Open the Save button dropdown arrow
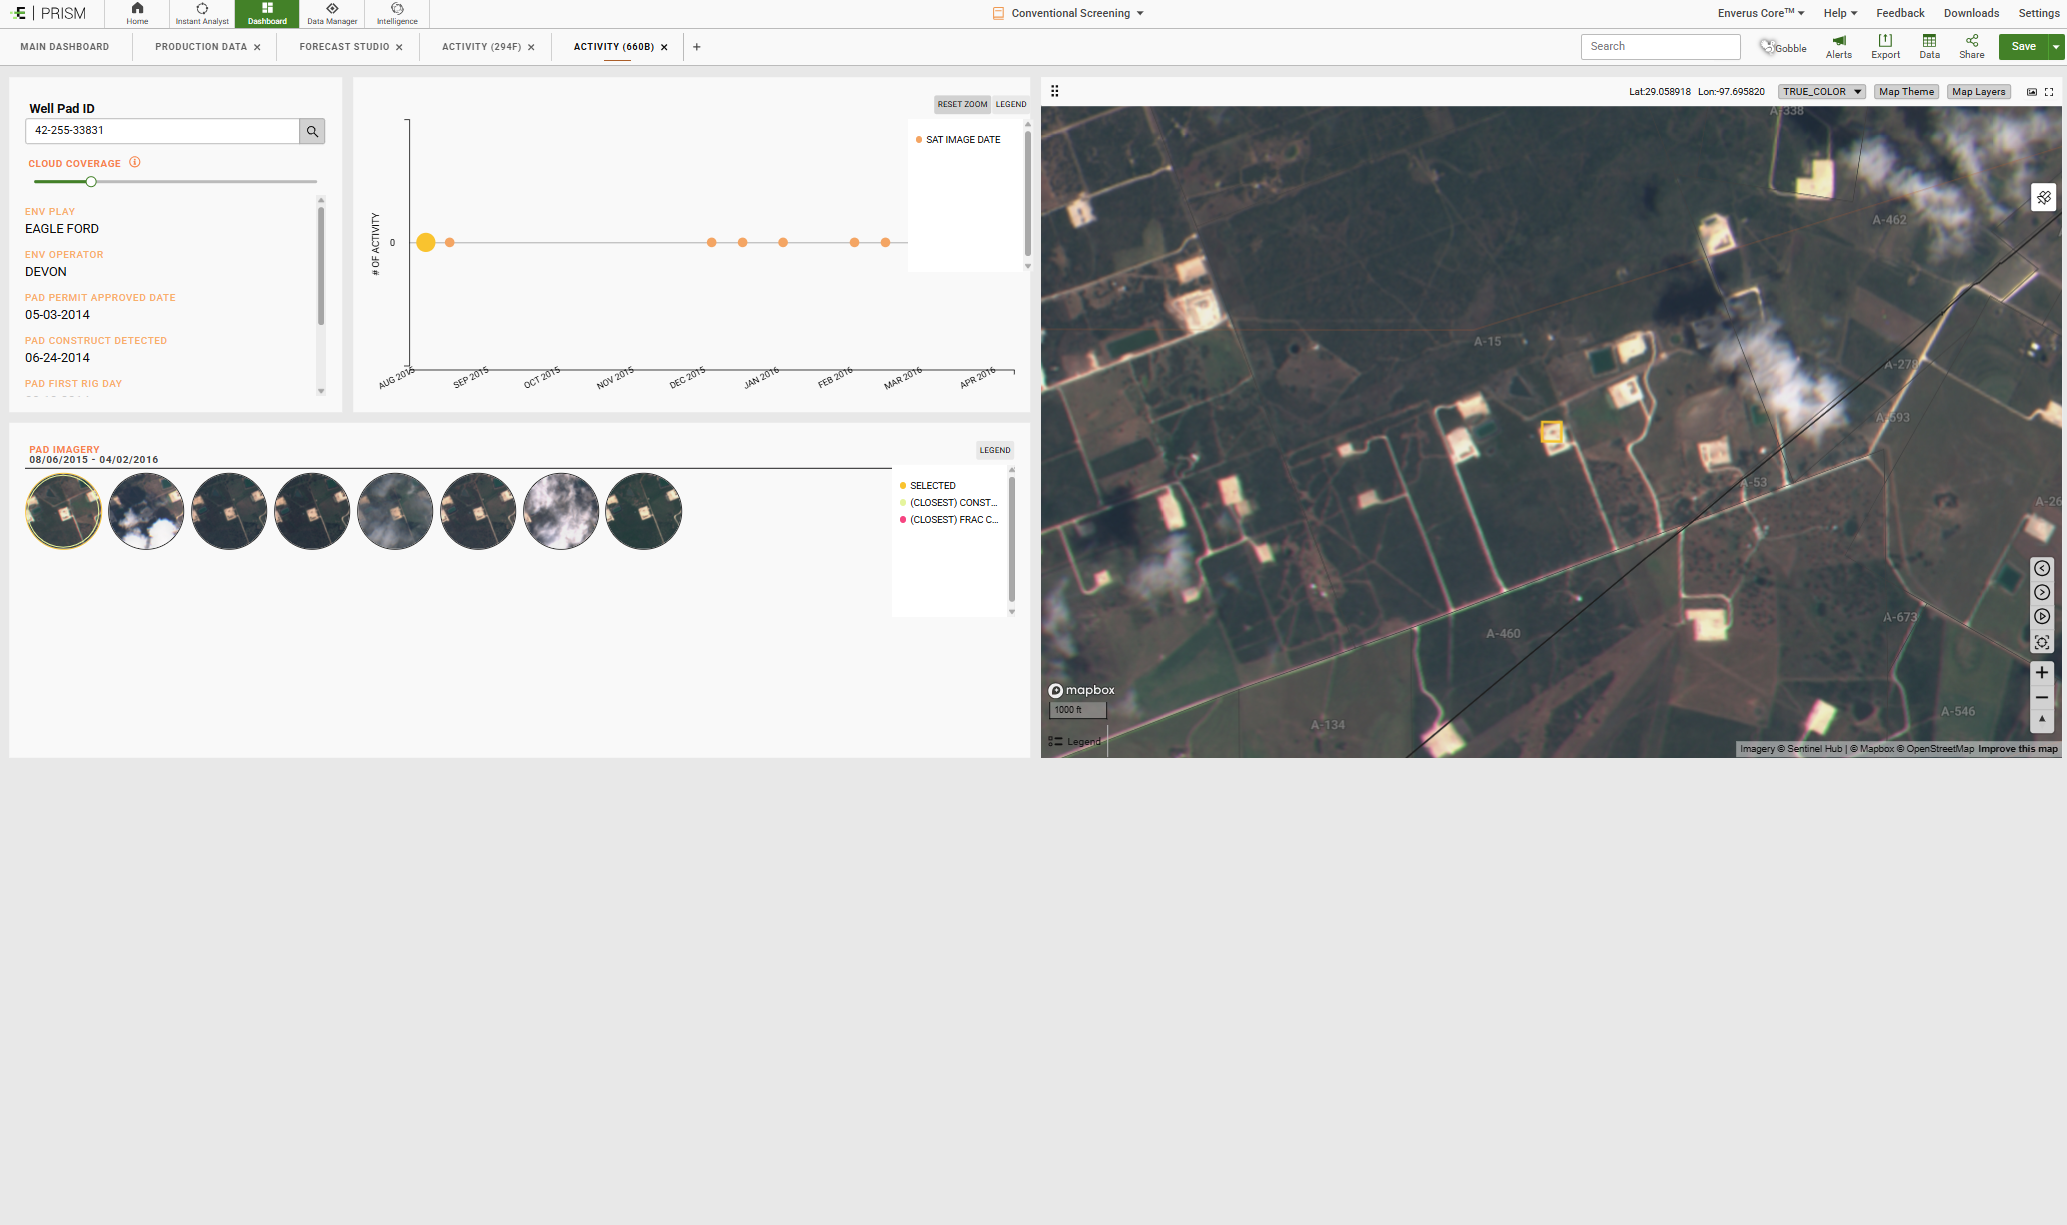 2056,47
